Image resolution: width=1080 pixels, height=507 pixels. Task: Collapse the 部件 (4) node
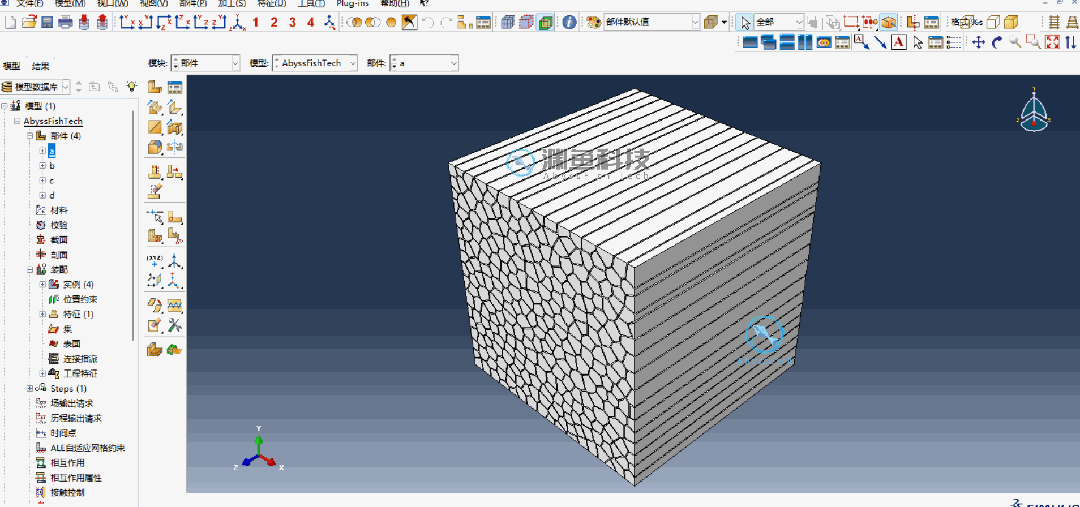click(30, 136)
